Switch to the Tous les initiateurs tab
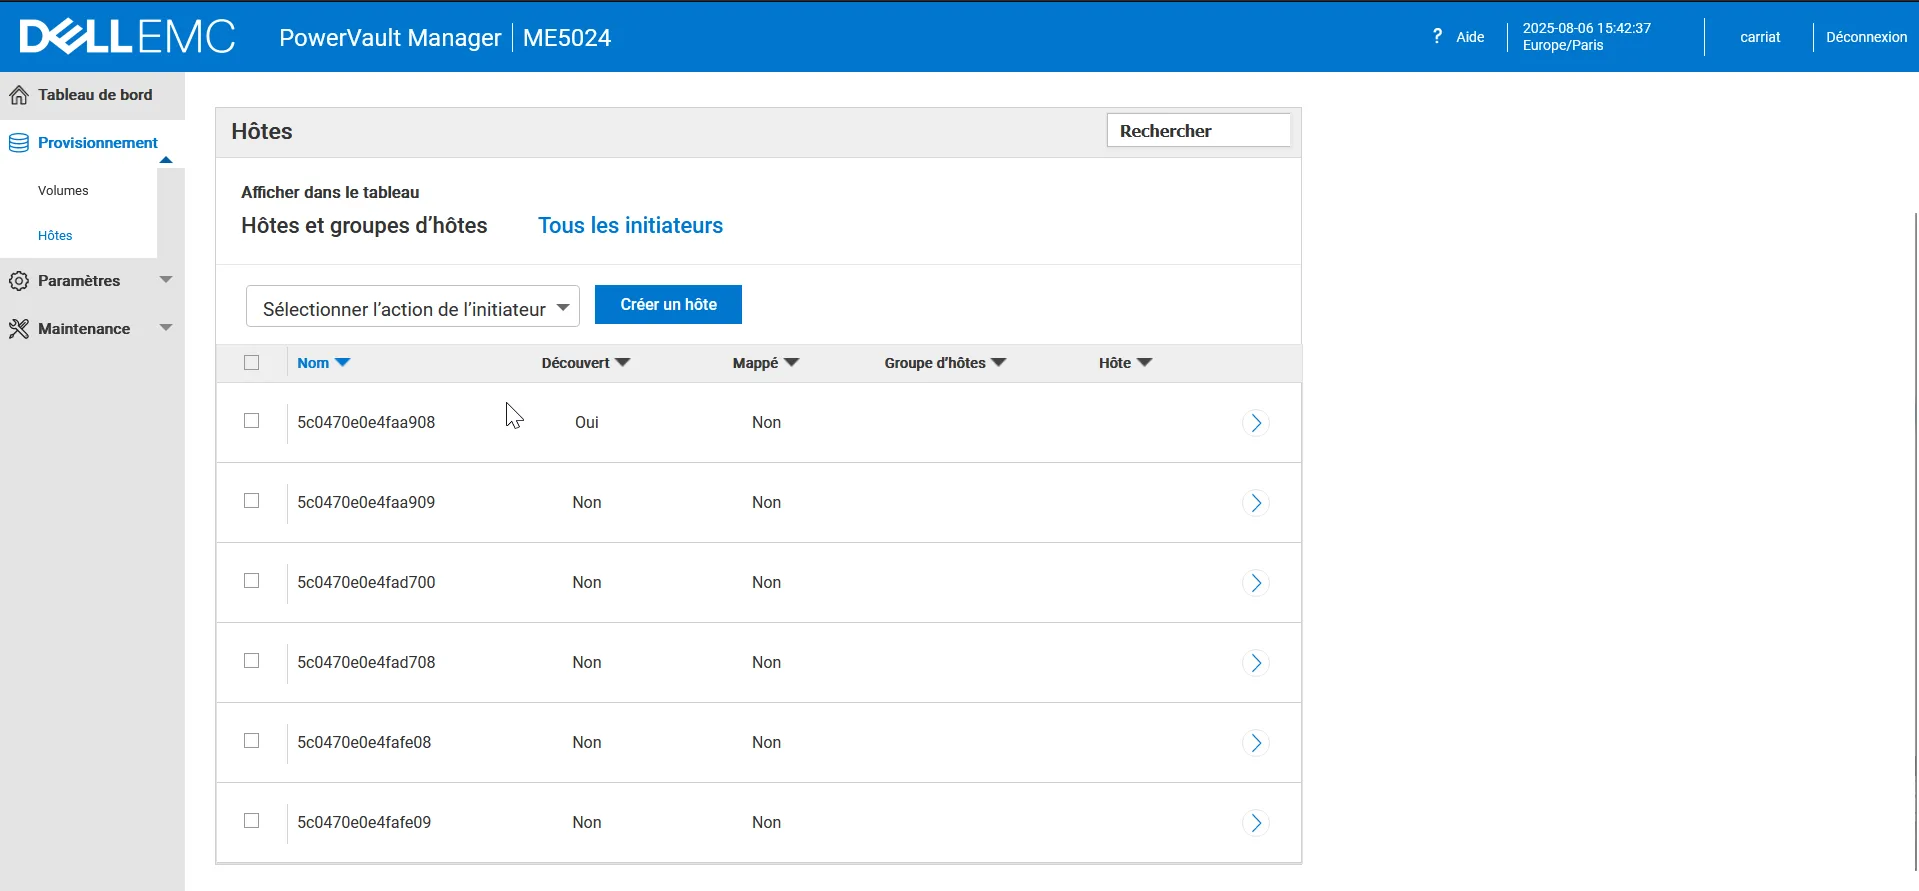This screenshot has height=891, width=1919. coord(630,226)
